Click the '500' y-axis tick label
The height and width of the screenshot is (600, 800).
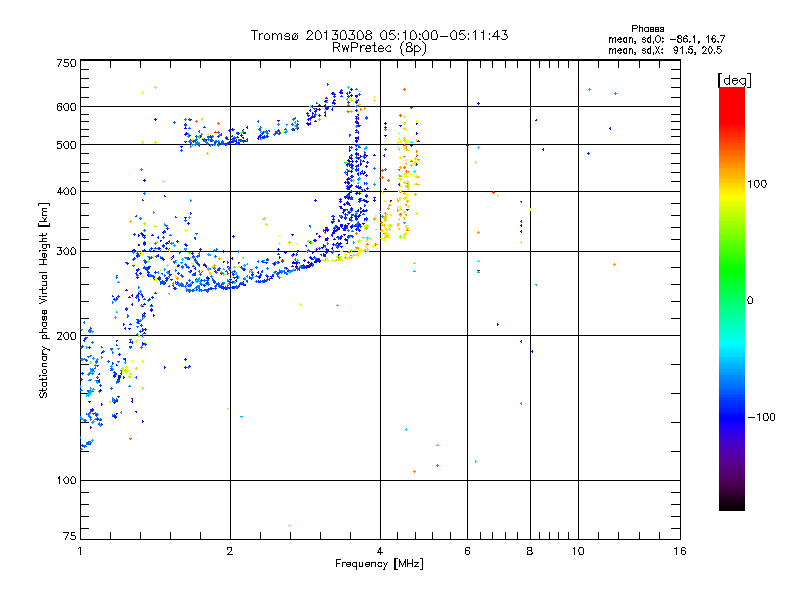pyautogui.click(x=66, y=145)
